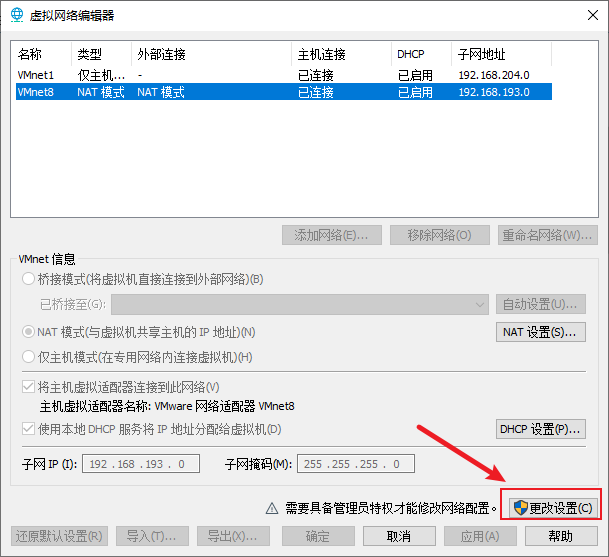The image size is (609, 557).
Task: Close the 虚拟网络编辑器 window
Action: tap(593, 15)
